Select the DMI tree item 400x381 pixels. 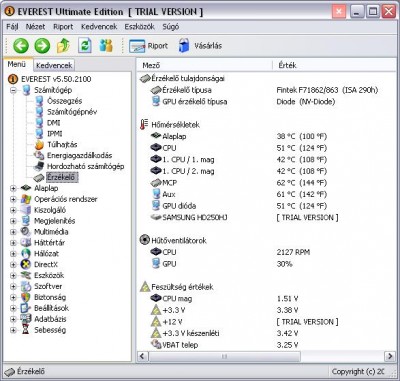[x=54, y=123]
